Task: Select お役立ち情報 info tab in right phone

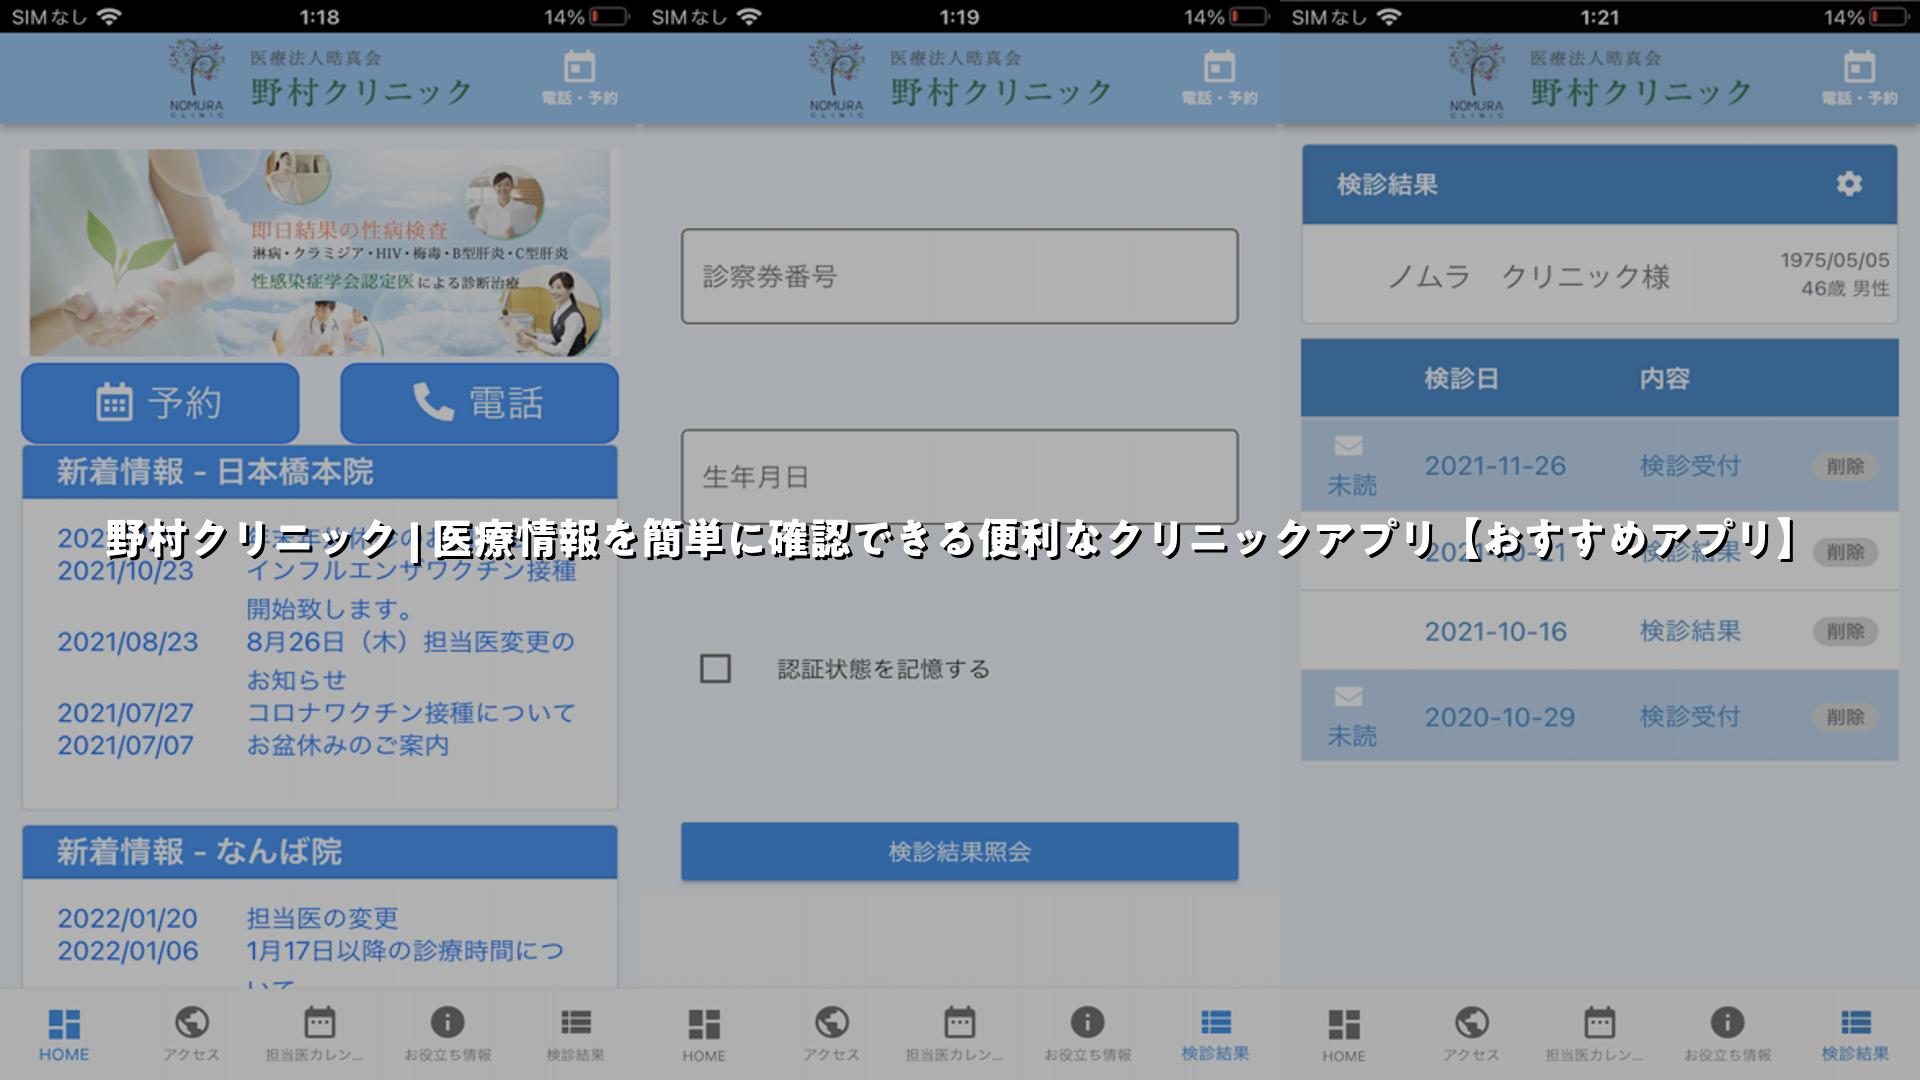Action: pos(1727,1035)
